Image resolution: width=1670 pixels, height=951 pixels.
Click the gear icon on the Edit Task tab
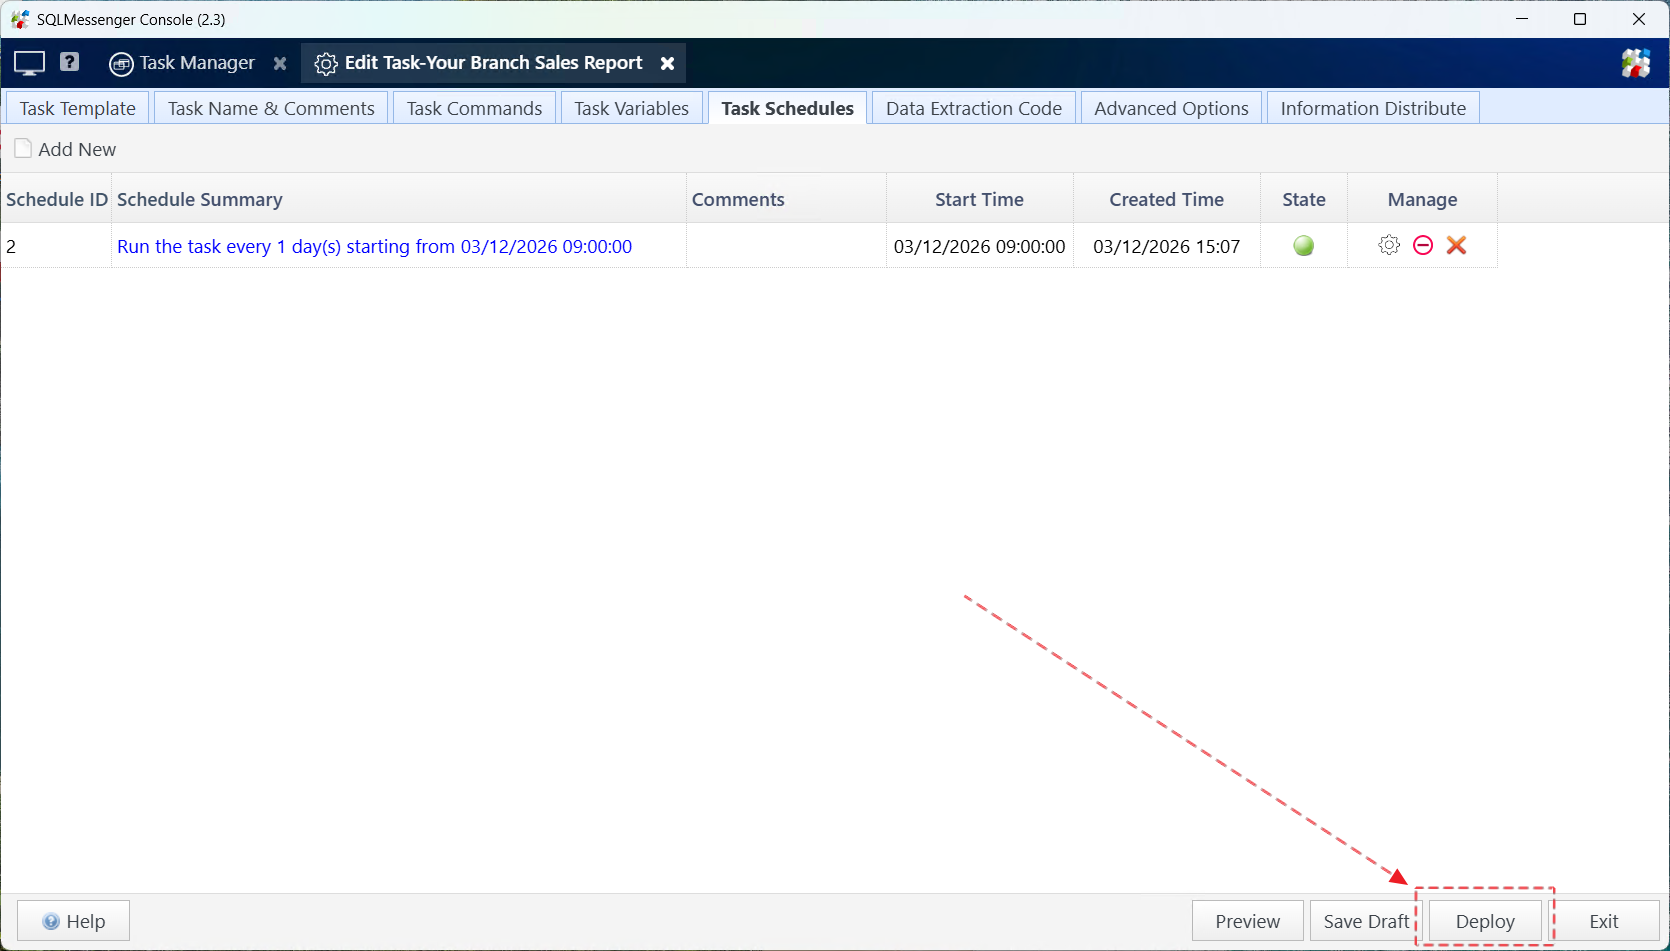point(325,63)
